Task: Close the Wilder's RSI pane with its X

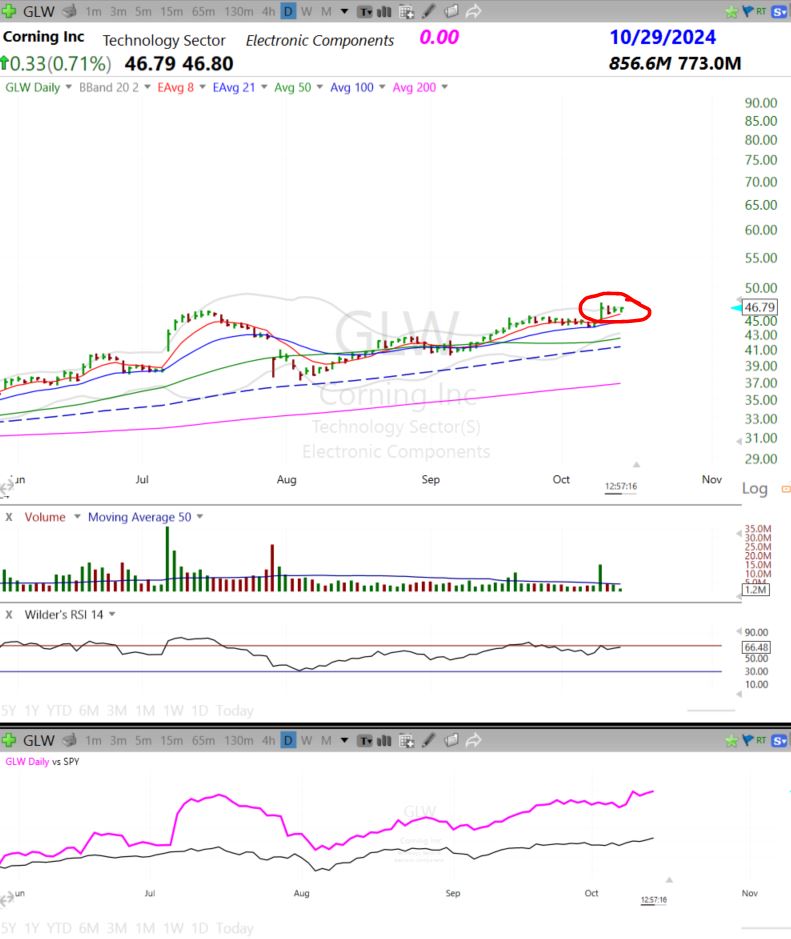Action: click(9, 614)
